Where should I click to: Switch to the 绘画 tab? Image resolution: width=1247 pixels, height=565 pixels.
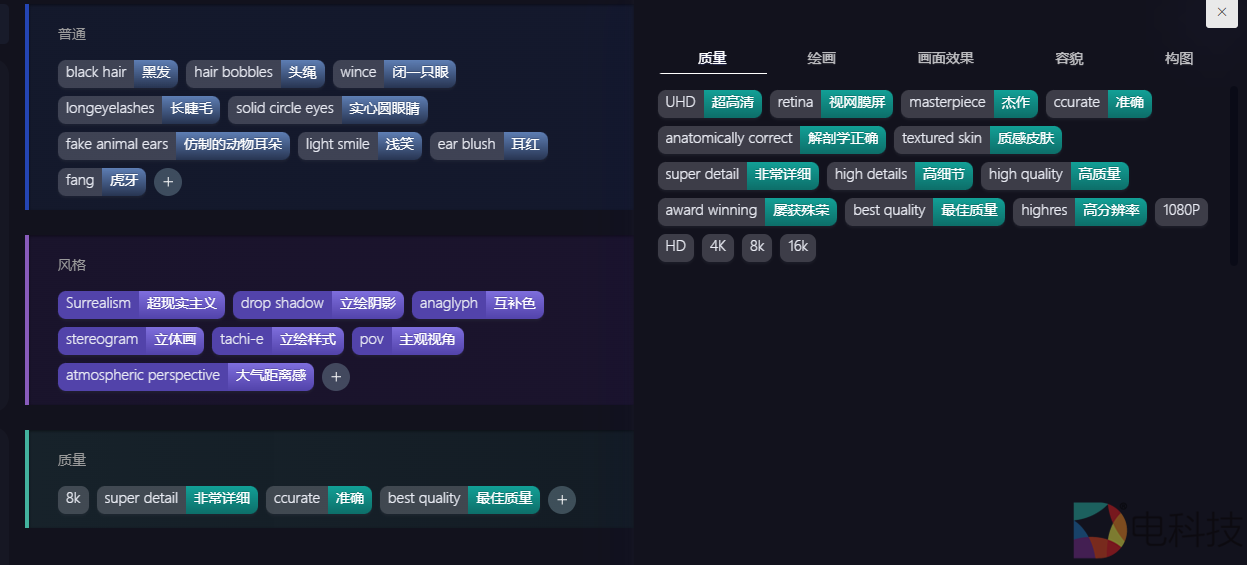point(821,59)
